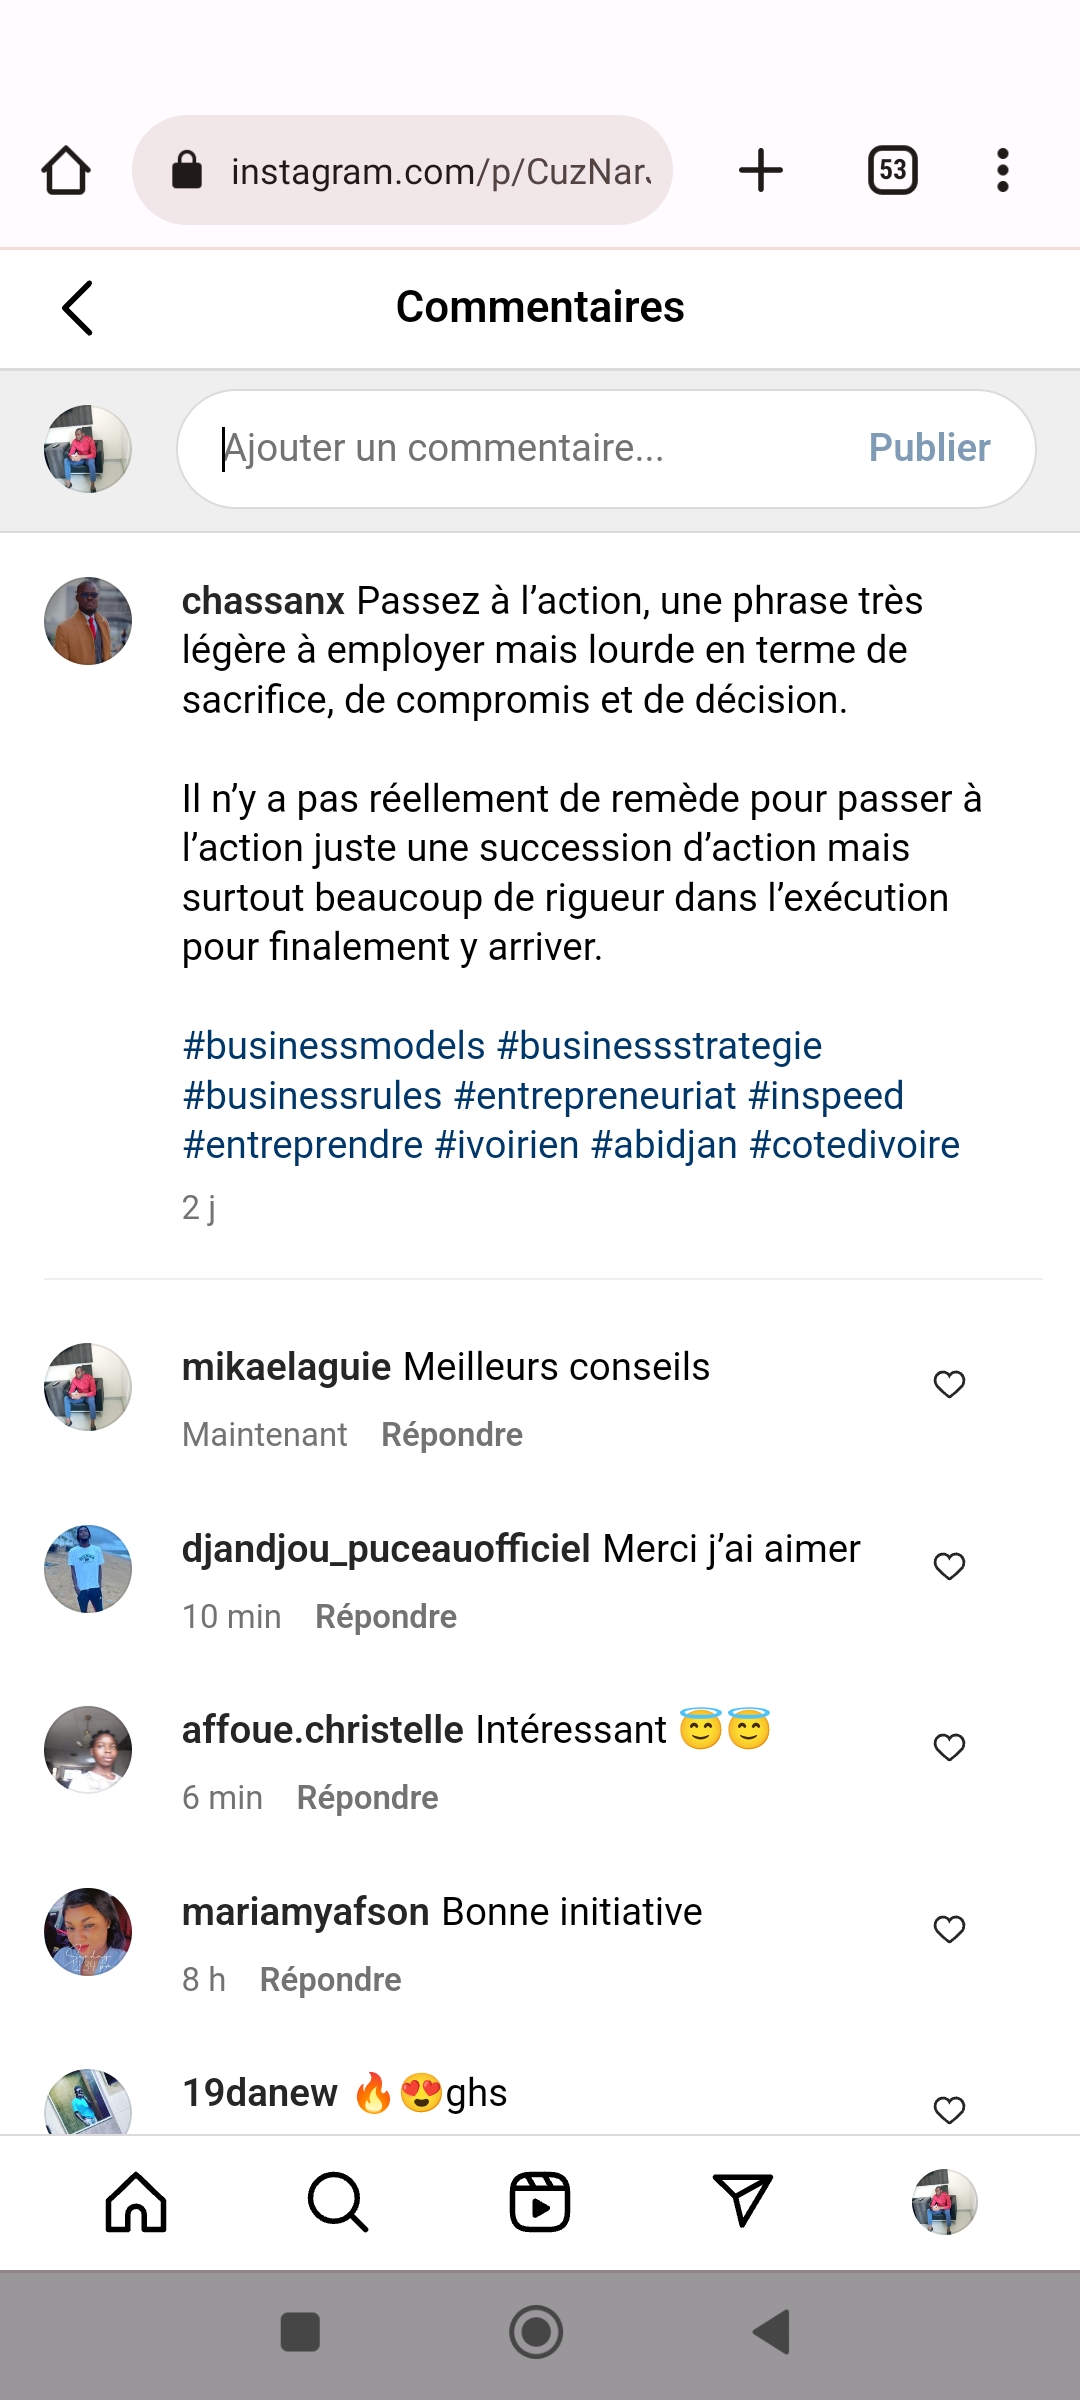This screenshot has width=1080, height=2400.
Task: Open your profile tab in bottom bar
Action: point(944,2202)
